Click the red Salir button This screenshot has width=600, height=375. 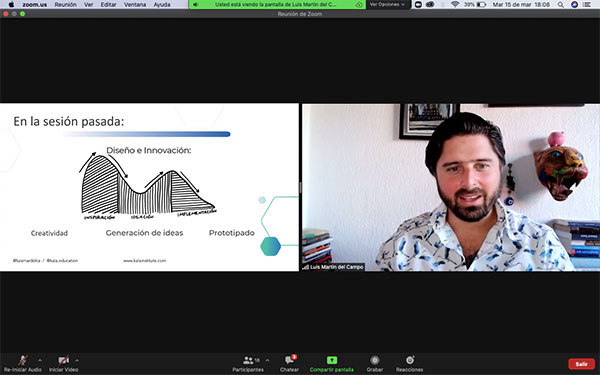click(581, 364)
